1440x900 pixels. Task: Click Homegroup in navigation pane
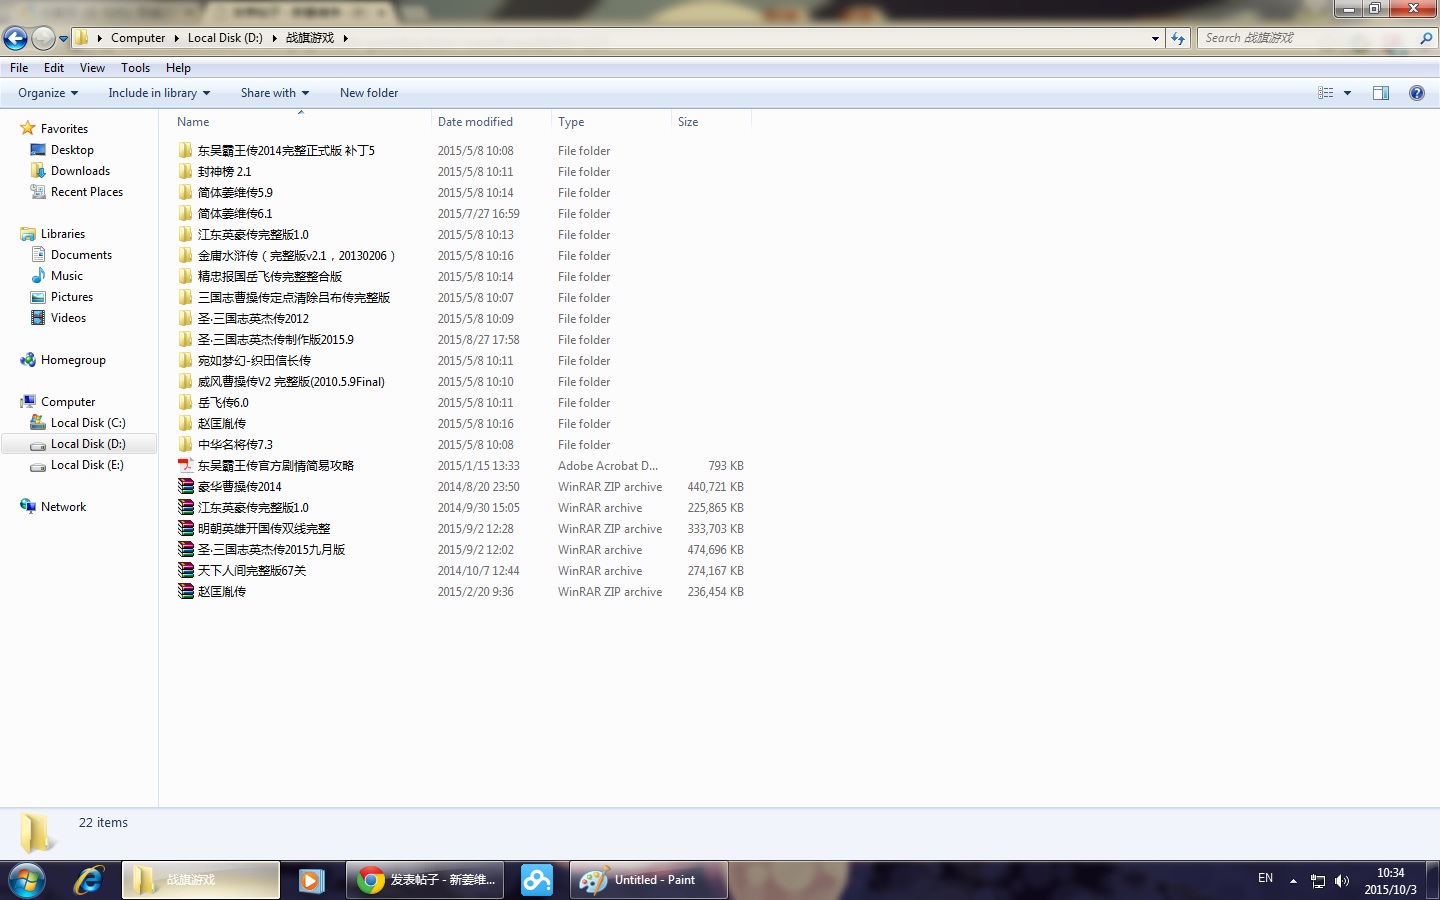(x=73, y=360)
